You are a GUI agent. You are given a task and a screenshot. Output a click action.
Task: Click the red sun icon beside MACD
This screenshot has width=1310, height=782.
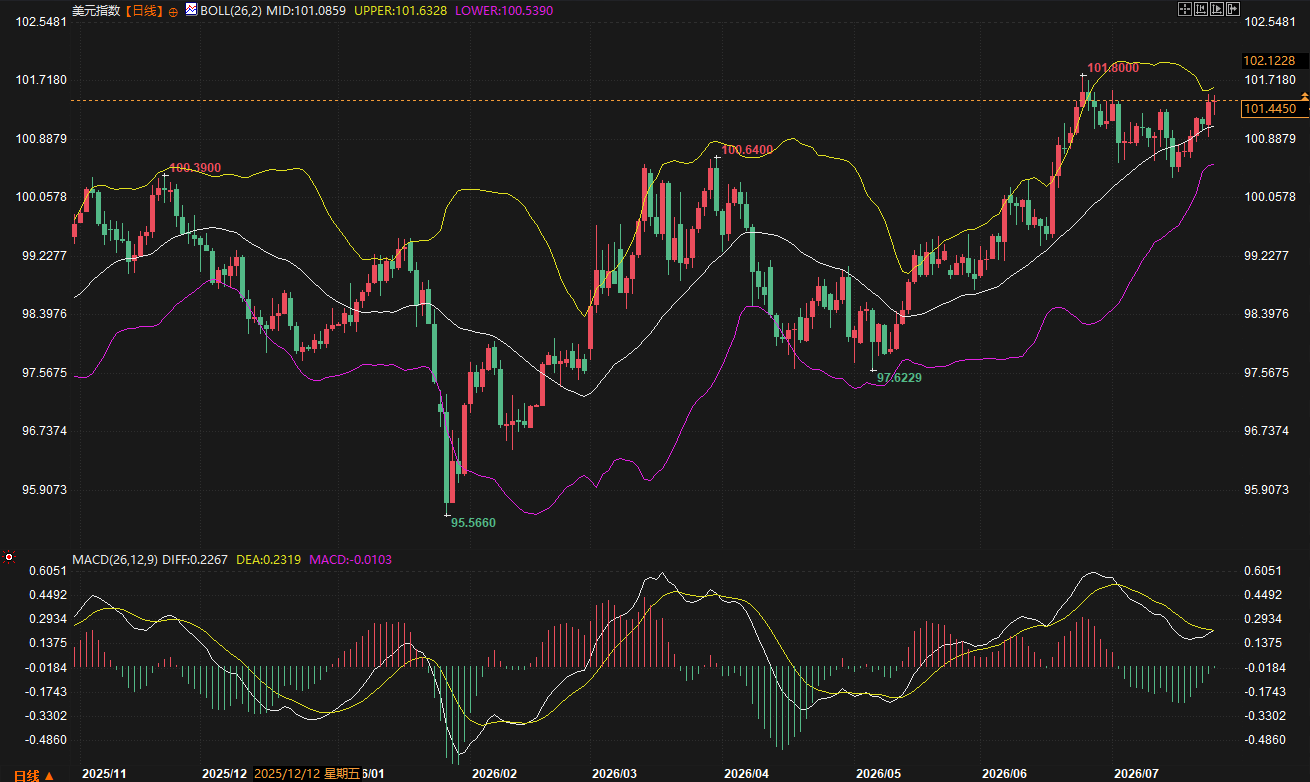click(10, 558)
